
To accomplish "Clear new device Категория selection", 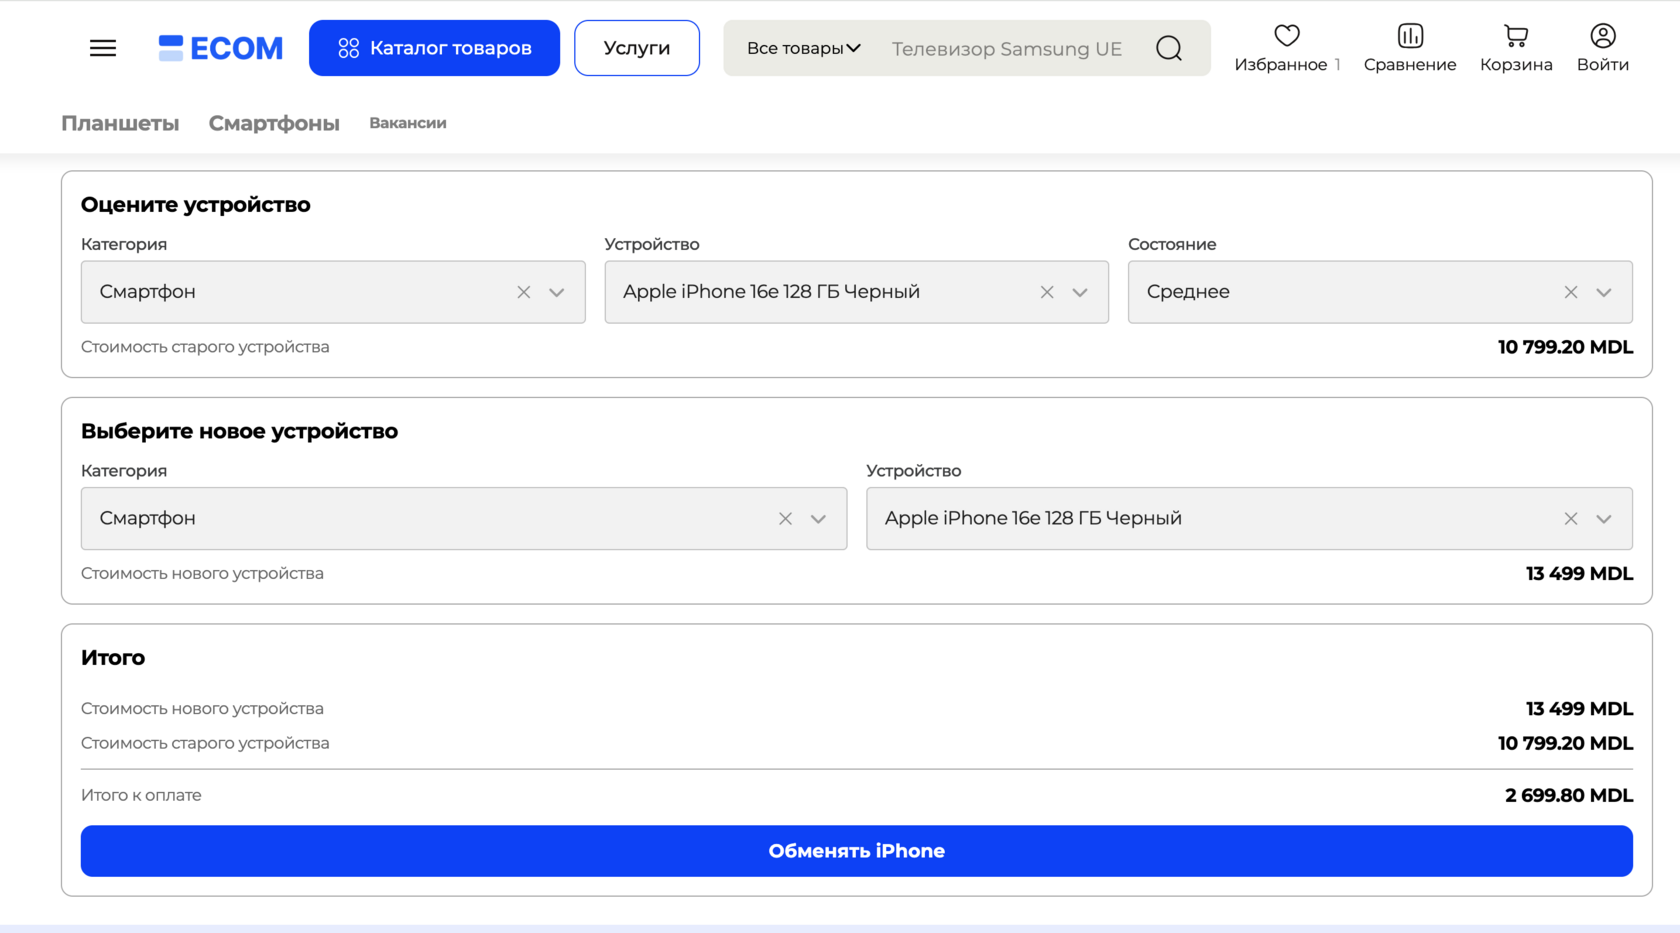I will click(x=785, y=519).
